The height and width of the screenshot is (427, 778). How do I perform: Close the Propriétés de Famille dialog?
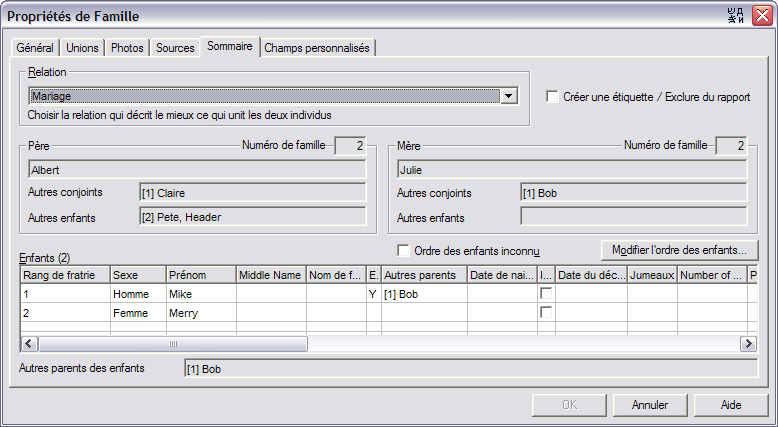(x=762, y=16)
